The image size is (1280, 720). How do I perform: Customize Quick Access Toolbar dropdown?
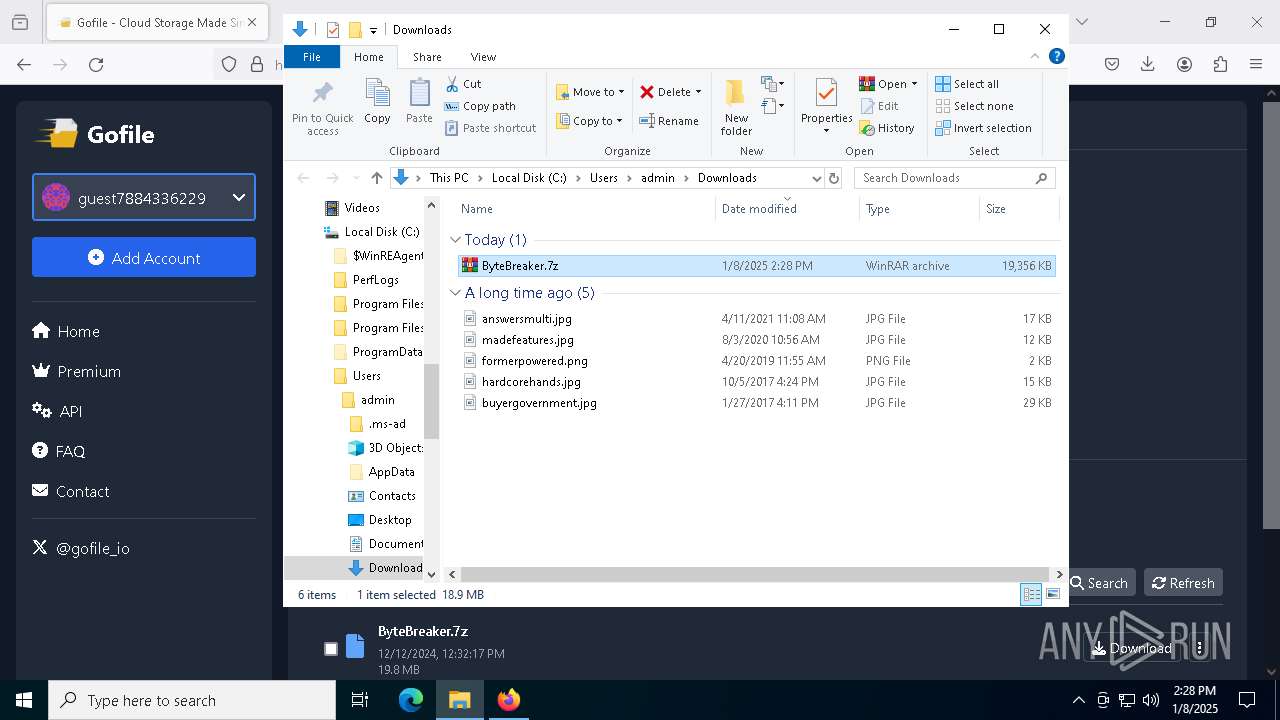point(374,30)
